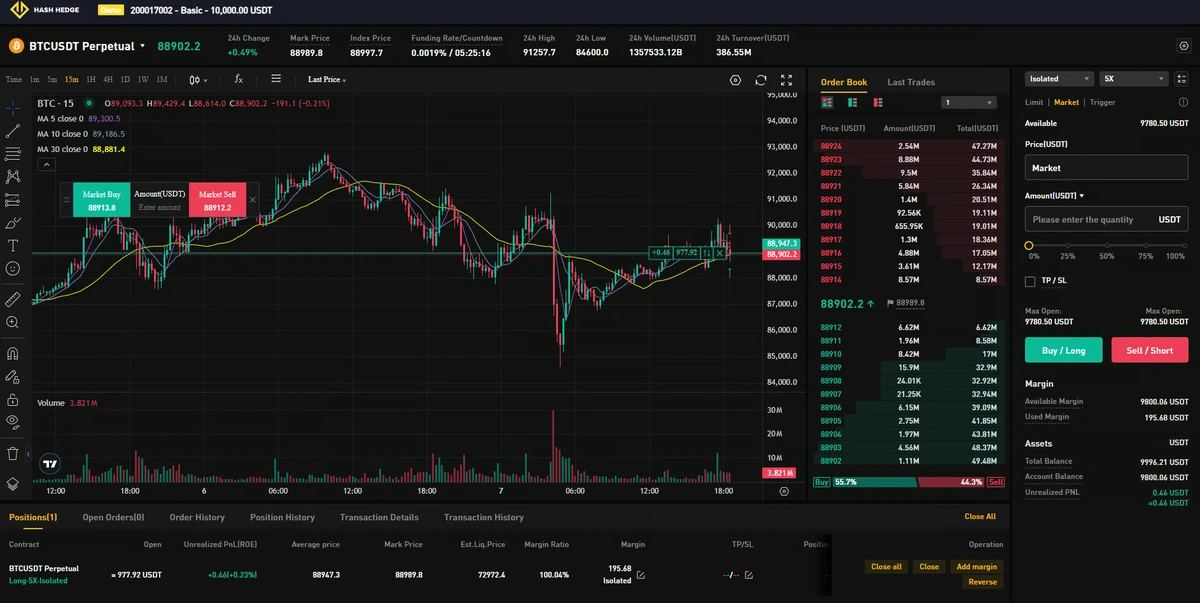Toggle hide all drawings eye icon

[x=13, y=422]
